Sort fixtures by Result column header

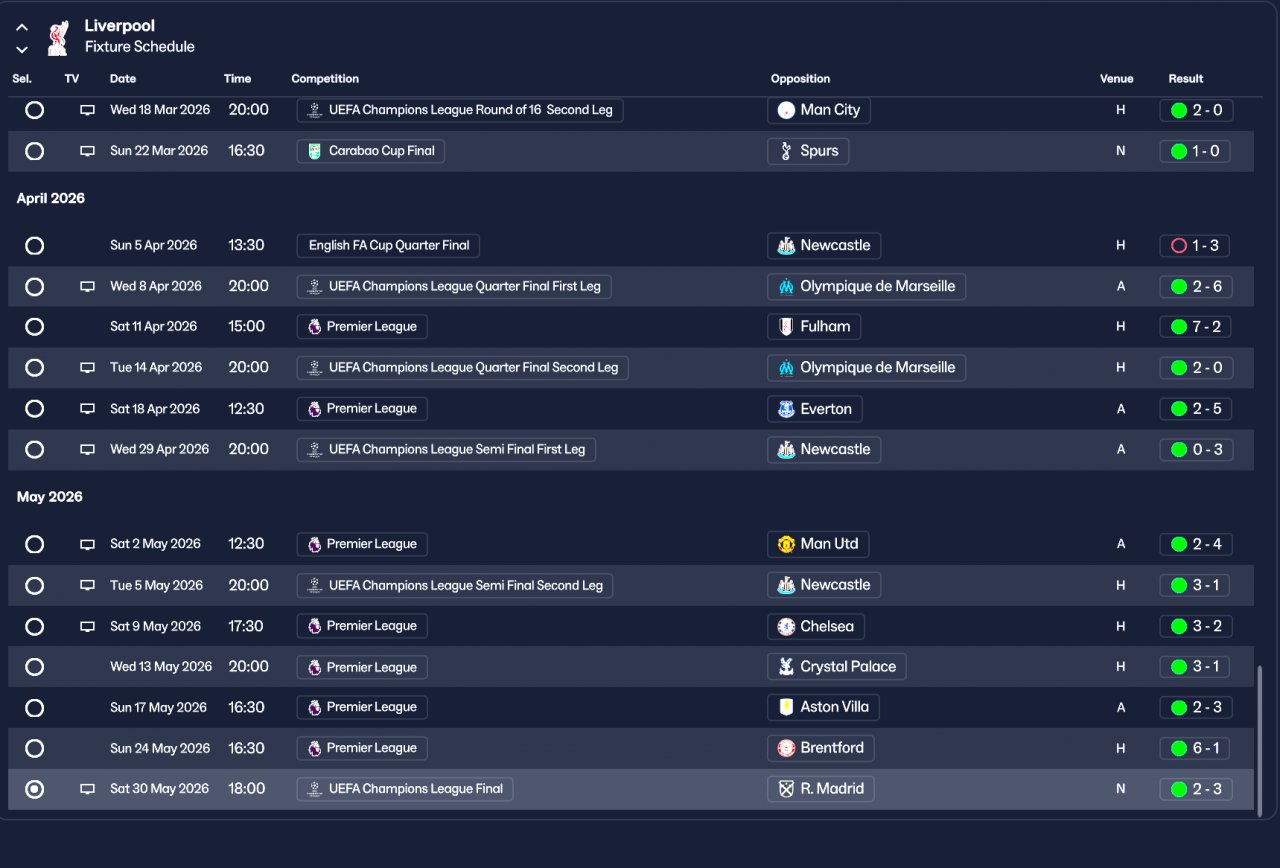[x=1186, y=79]
